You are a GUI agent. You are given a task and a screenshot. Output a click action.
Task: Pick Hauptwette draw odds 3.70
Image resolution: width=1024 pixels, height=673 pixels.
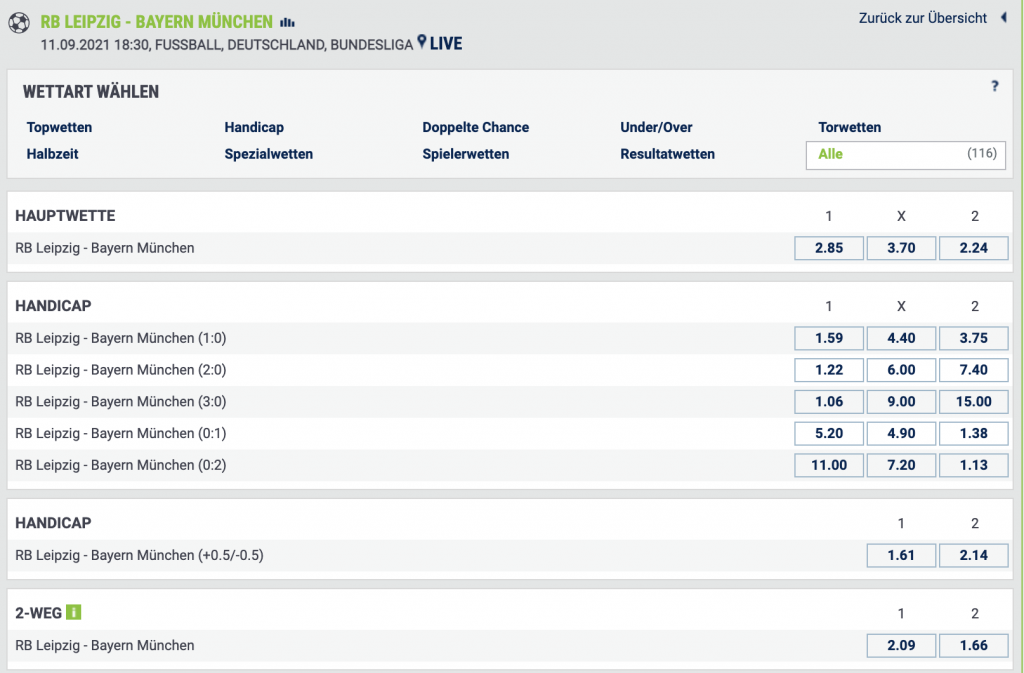coord(901,248)
